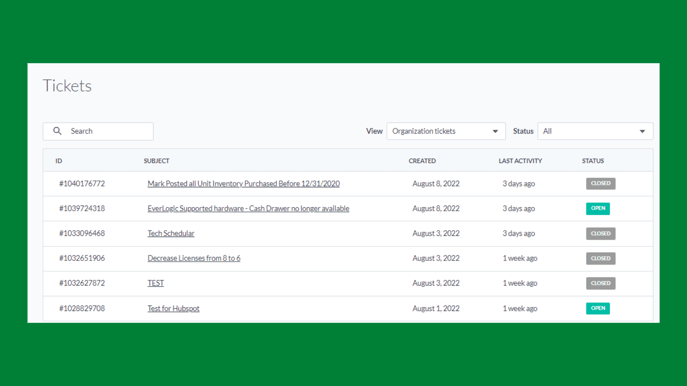Image resolution: width=687 pixels, height=386 pixels.
Task: Sort by the STATUS column header
Action: tap(593, 161)
